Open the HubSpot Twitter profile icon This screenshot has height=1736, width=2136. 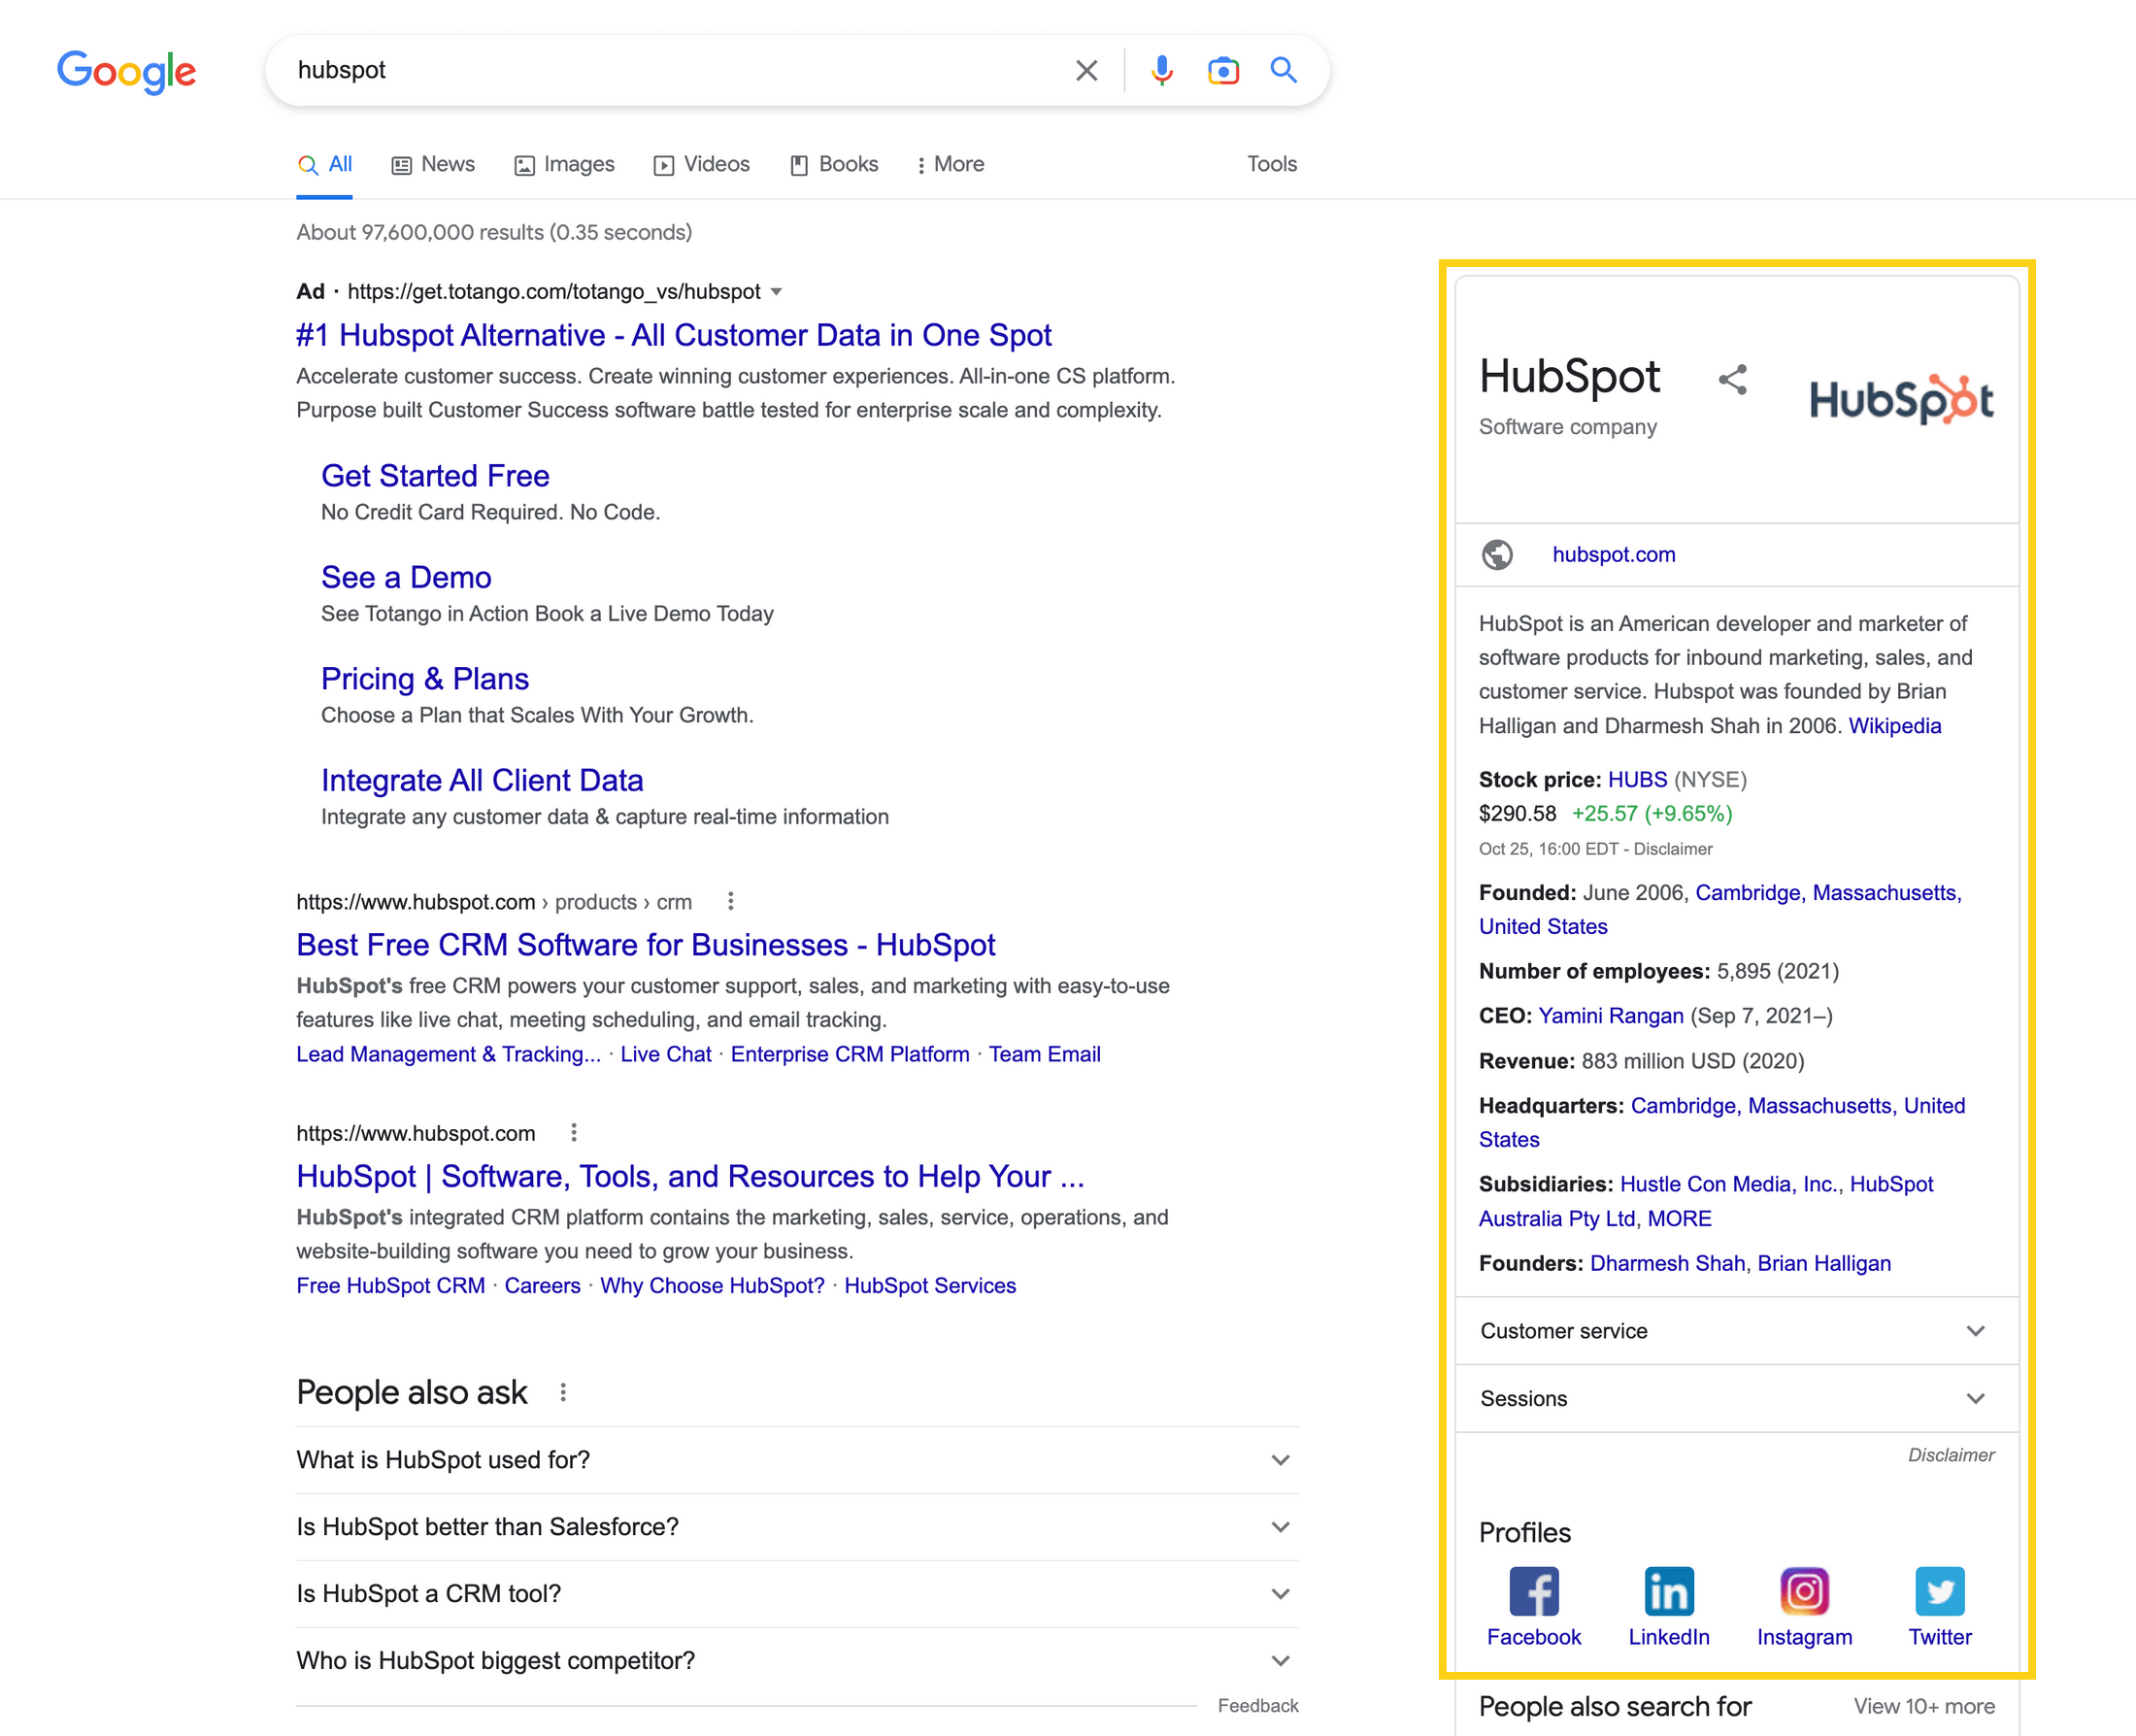pos(1939,1591)
